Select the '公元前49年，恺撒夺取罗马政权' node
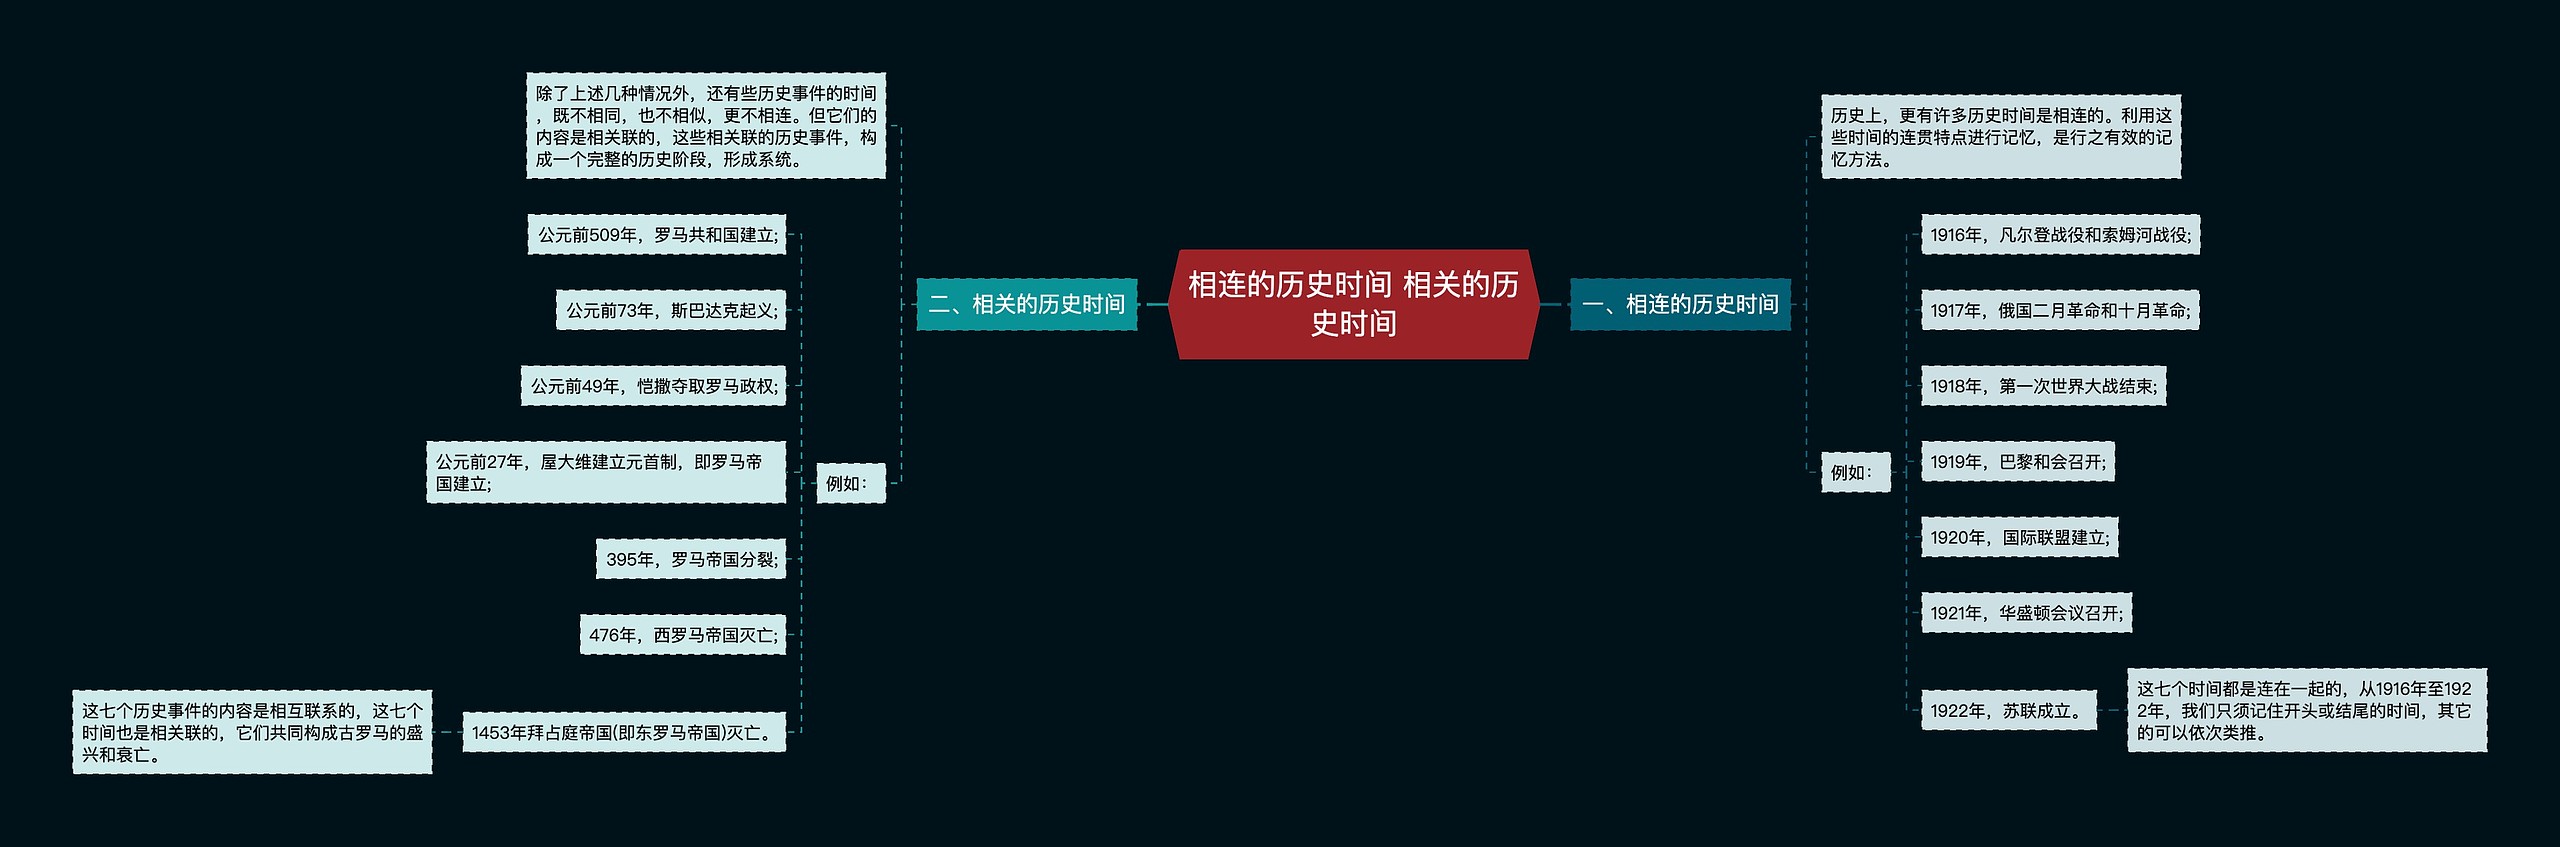The width and height of the screenshot is (2560, 847). [x=653, y=386]
